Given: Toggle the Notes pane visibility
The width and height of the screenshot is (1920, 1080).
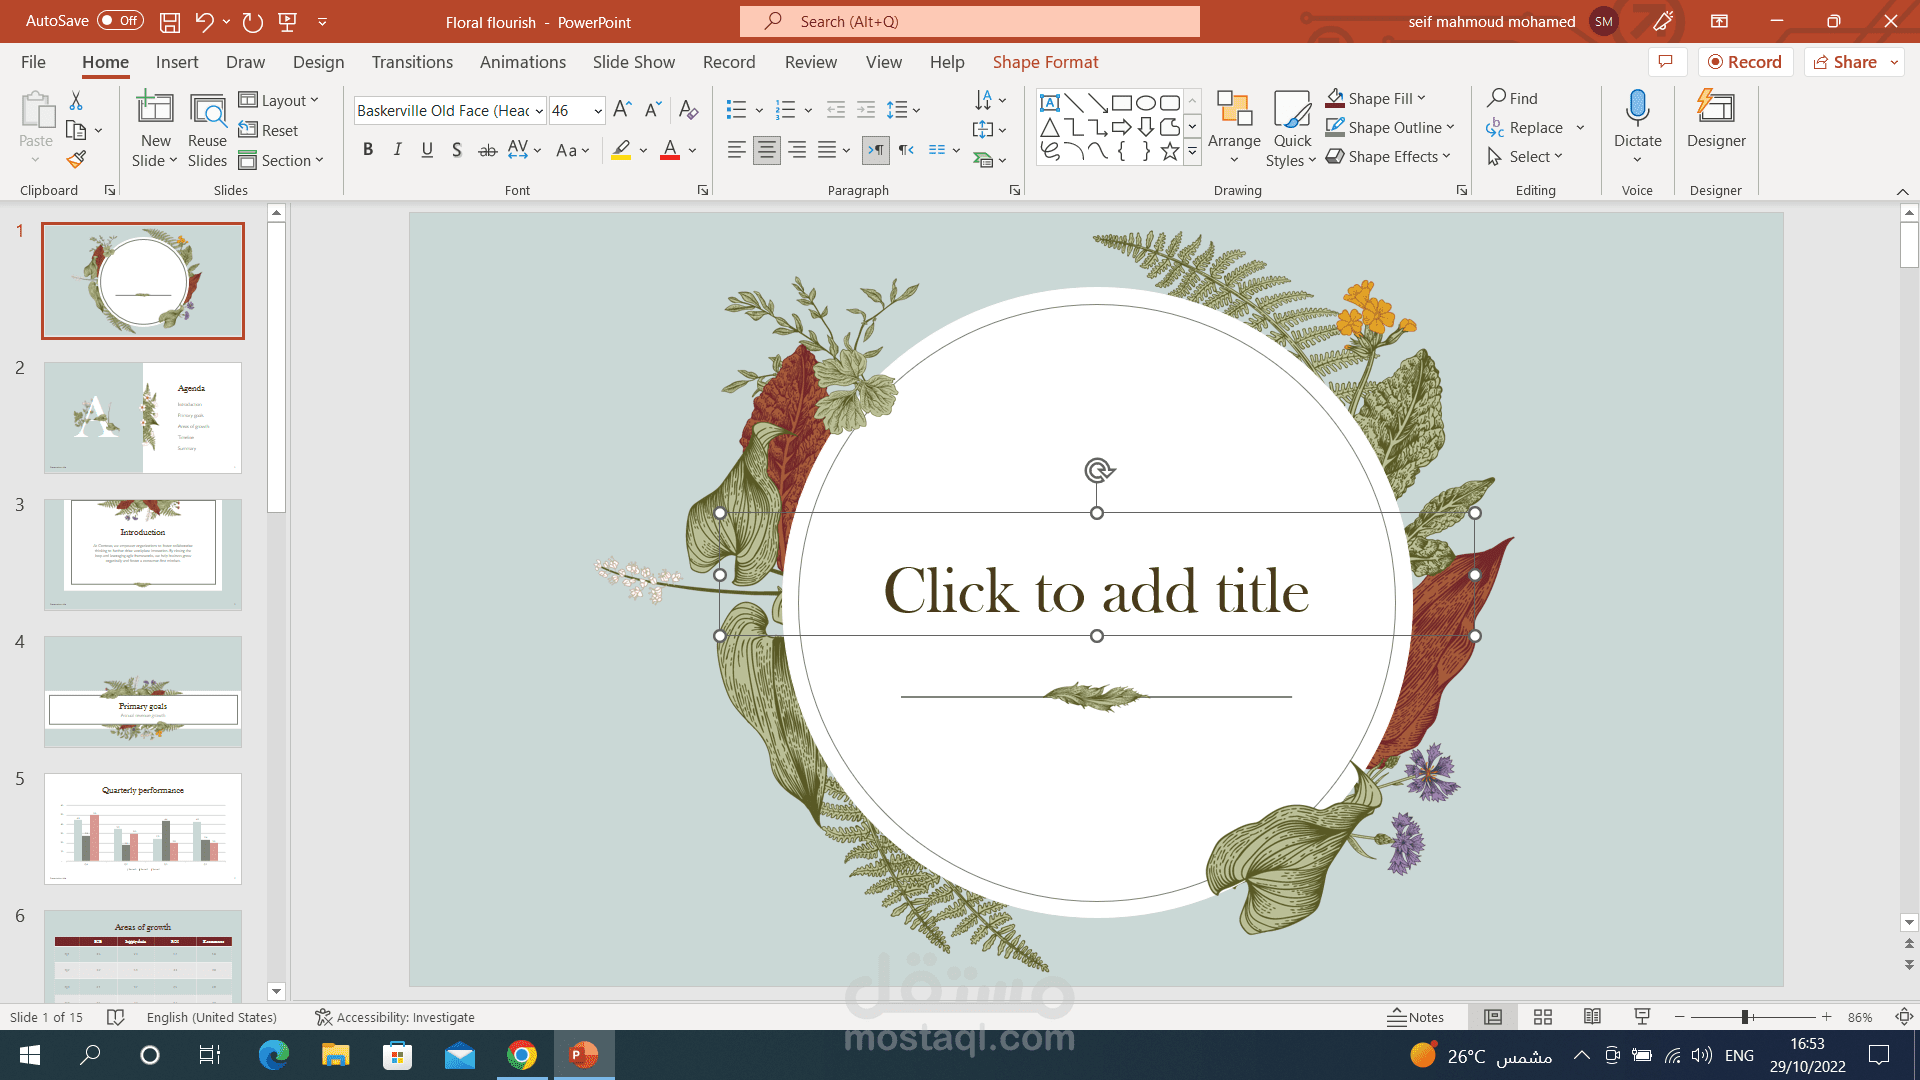Looking at the screenshot, I should click(x=1417, y=1017).
